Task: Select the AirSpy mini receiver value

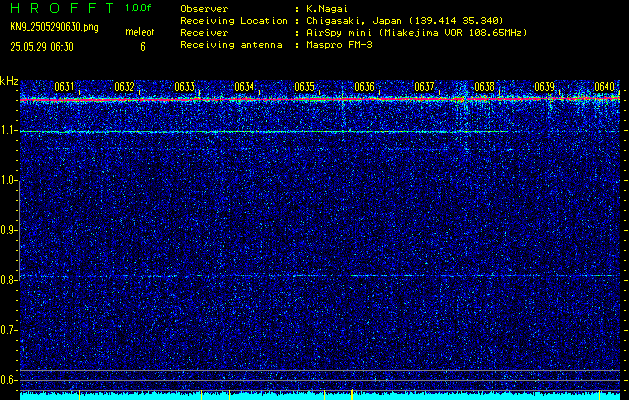Action: pos(416,33)
